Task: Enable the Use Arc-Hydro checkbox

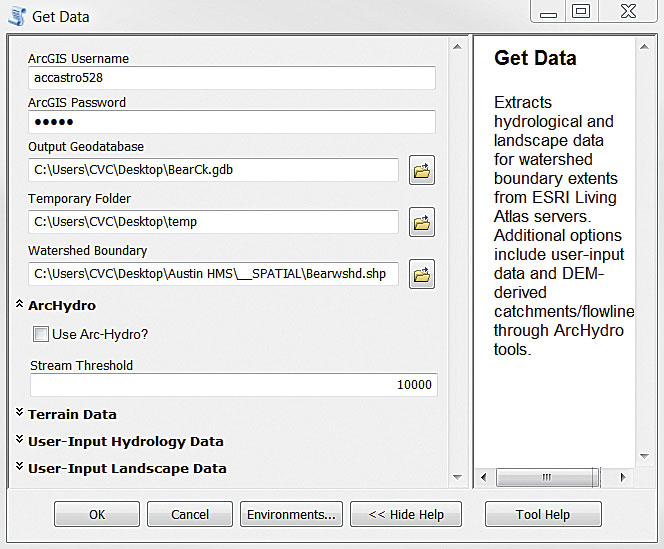Action: tap(41, 334)
